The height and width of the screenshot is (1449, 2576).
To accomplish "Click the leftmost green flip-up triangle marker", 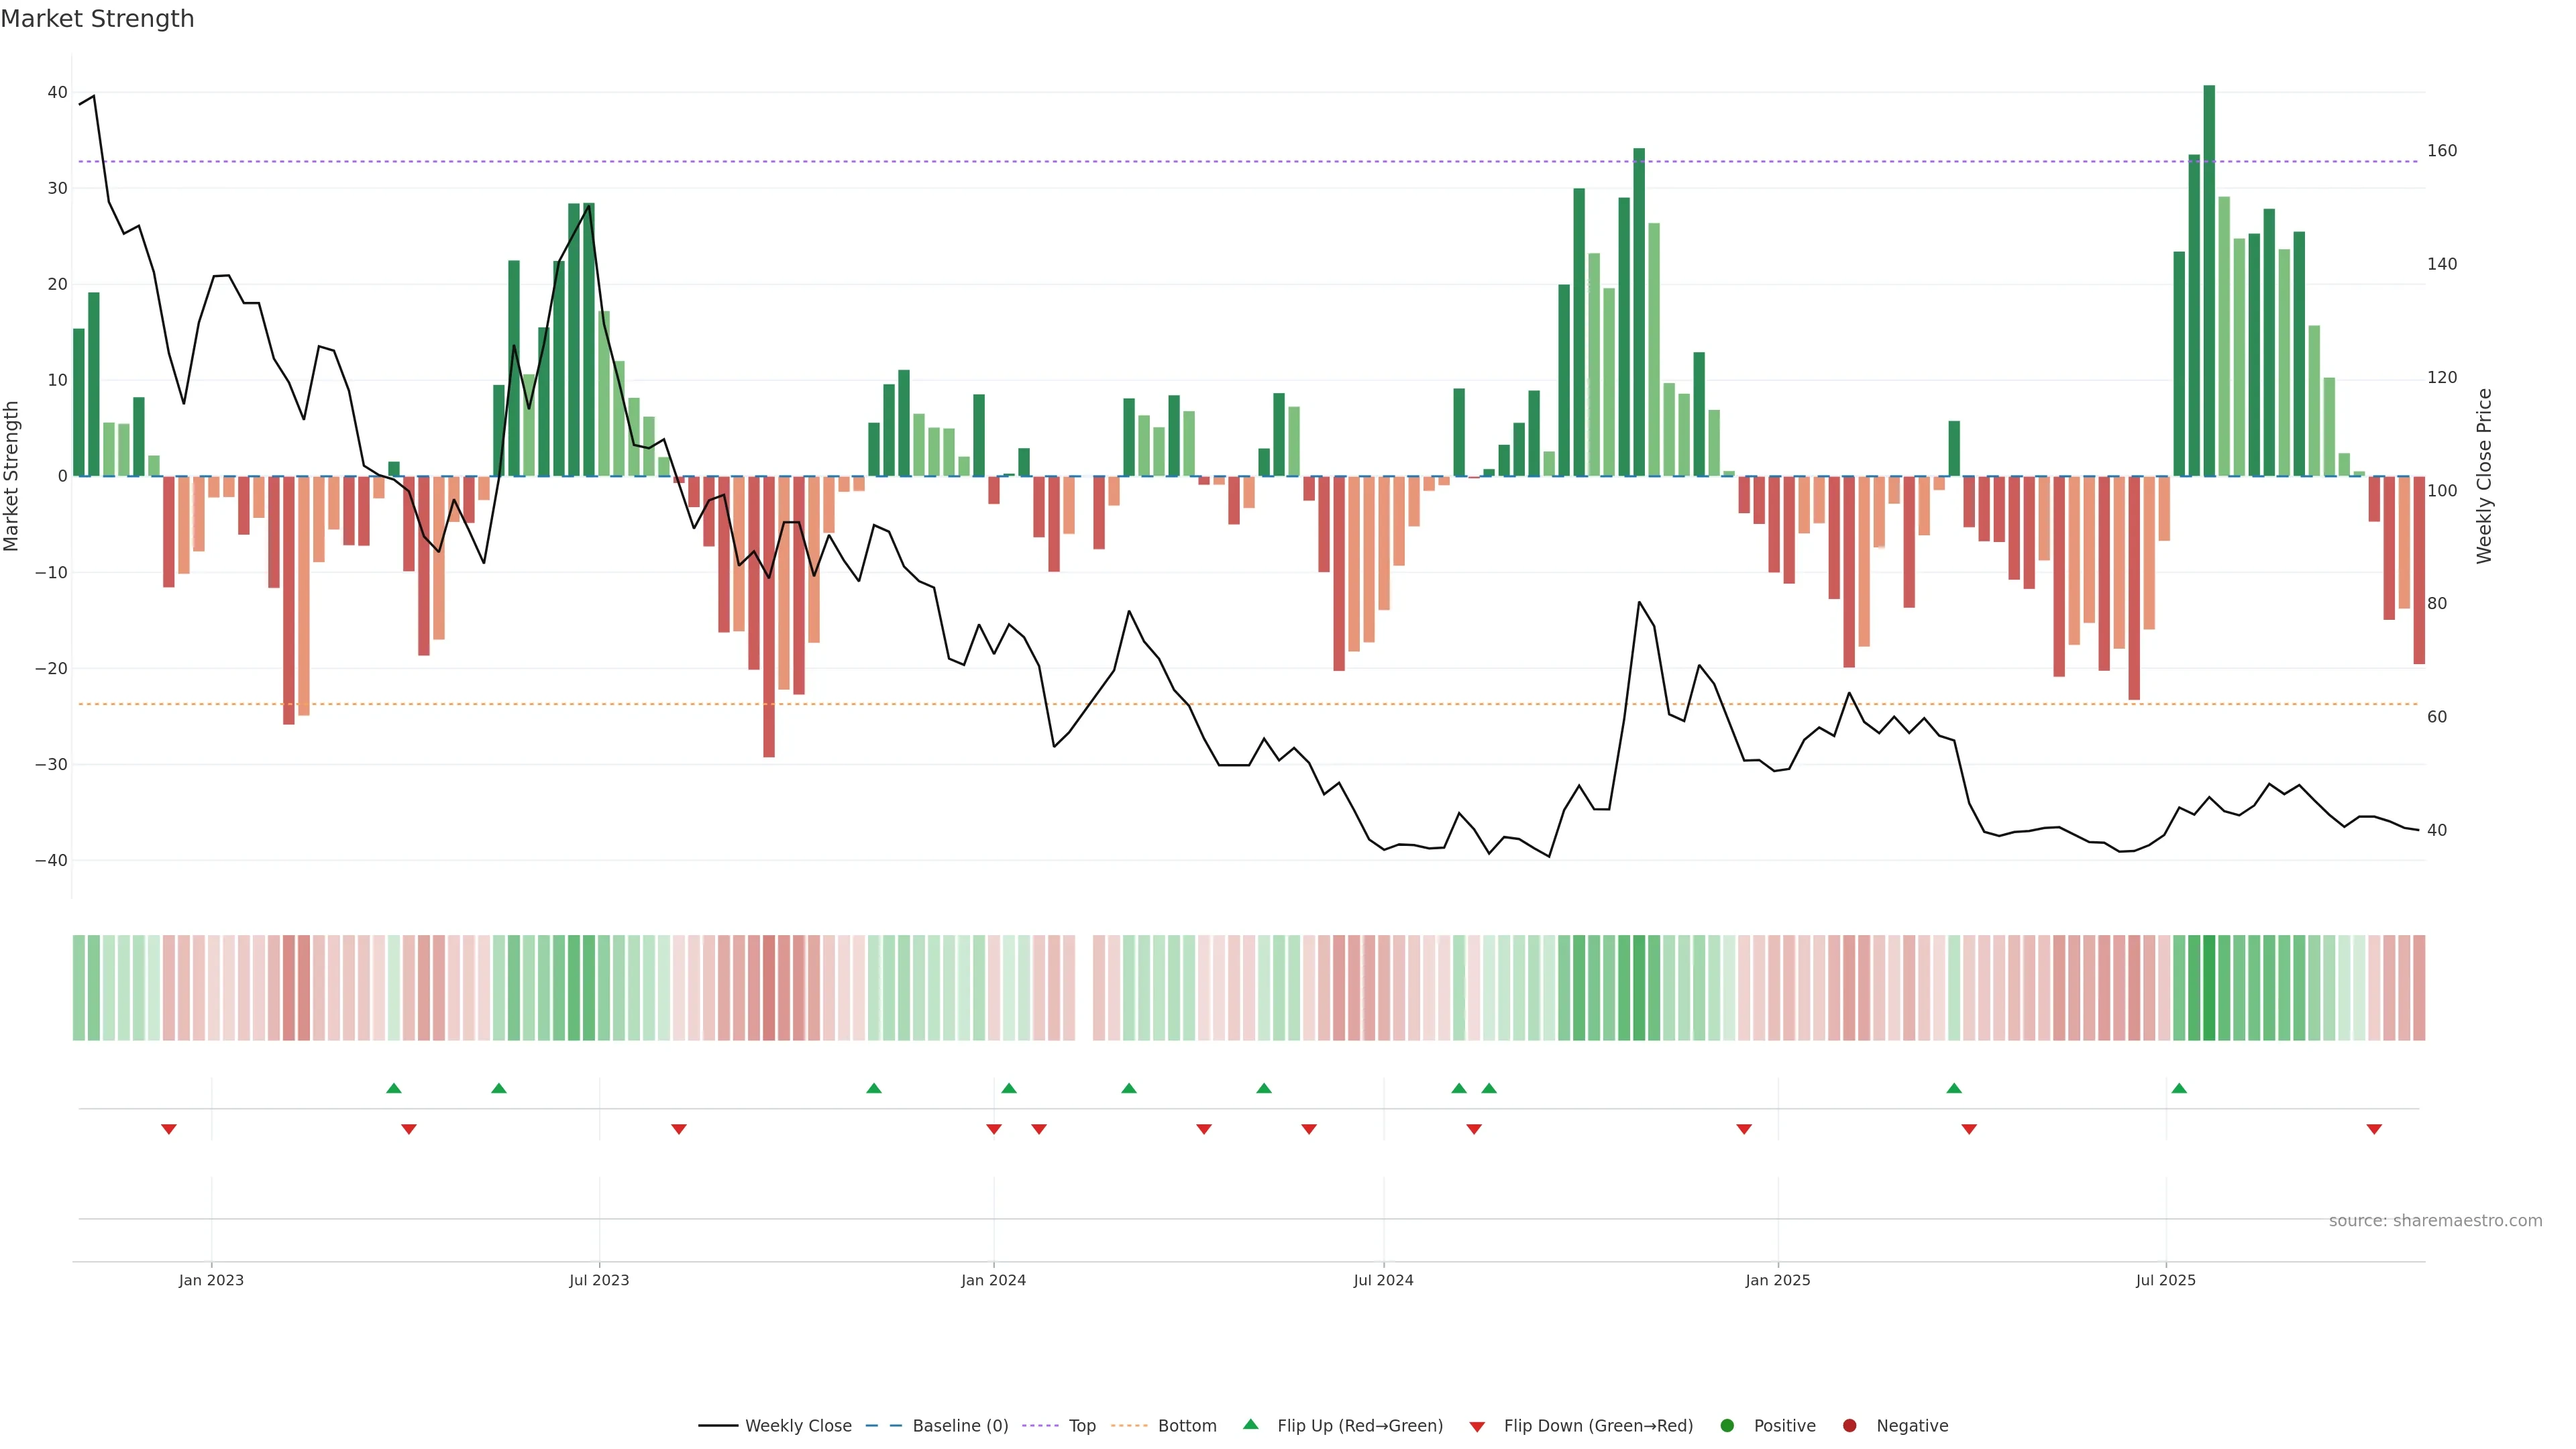I will [394, 1088].
